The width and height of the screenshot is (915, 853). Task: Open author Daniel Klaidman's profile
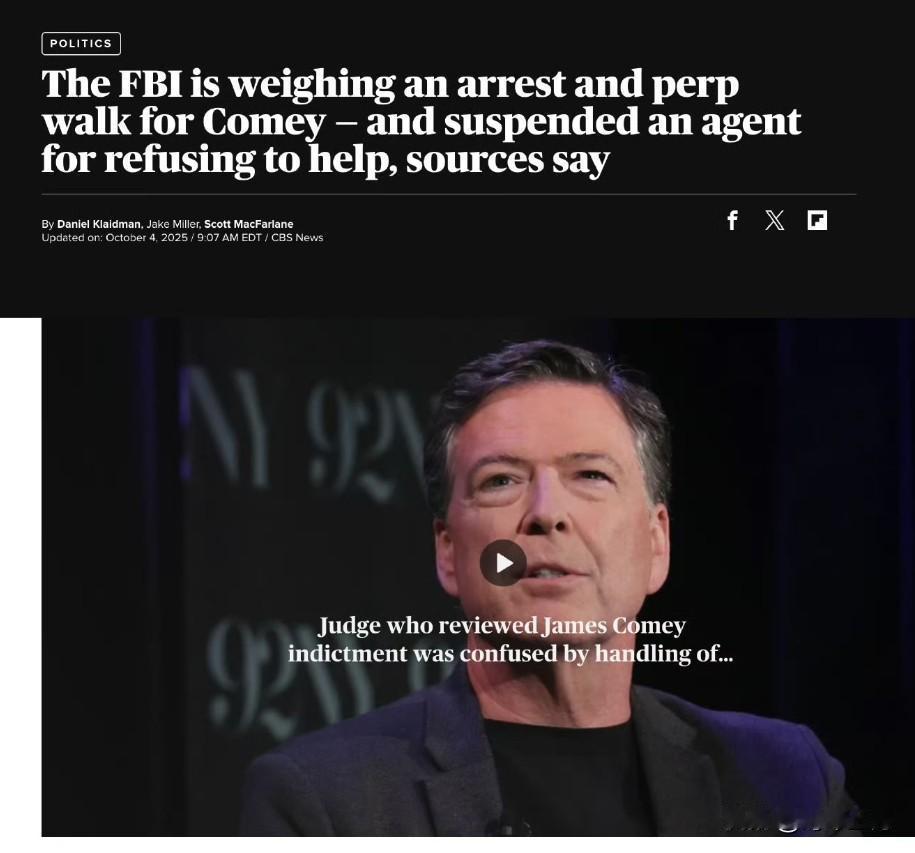[x=99, y=224]
